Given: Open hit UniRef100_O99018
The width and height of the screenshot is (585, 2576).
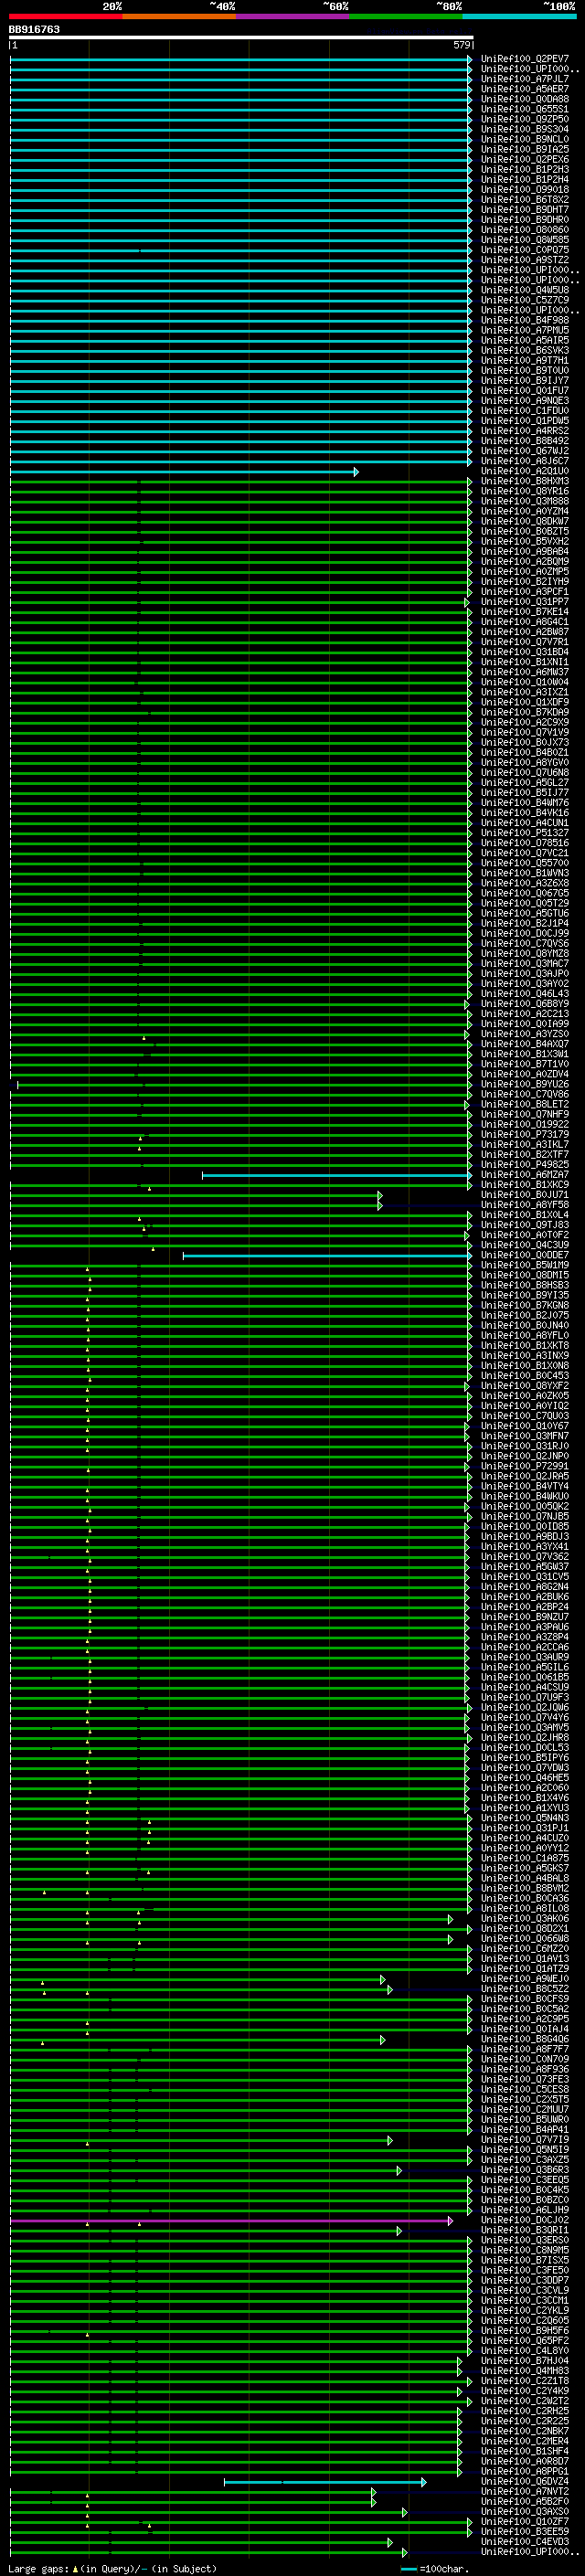Looking at the screenshot, I should pos(525,190).
